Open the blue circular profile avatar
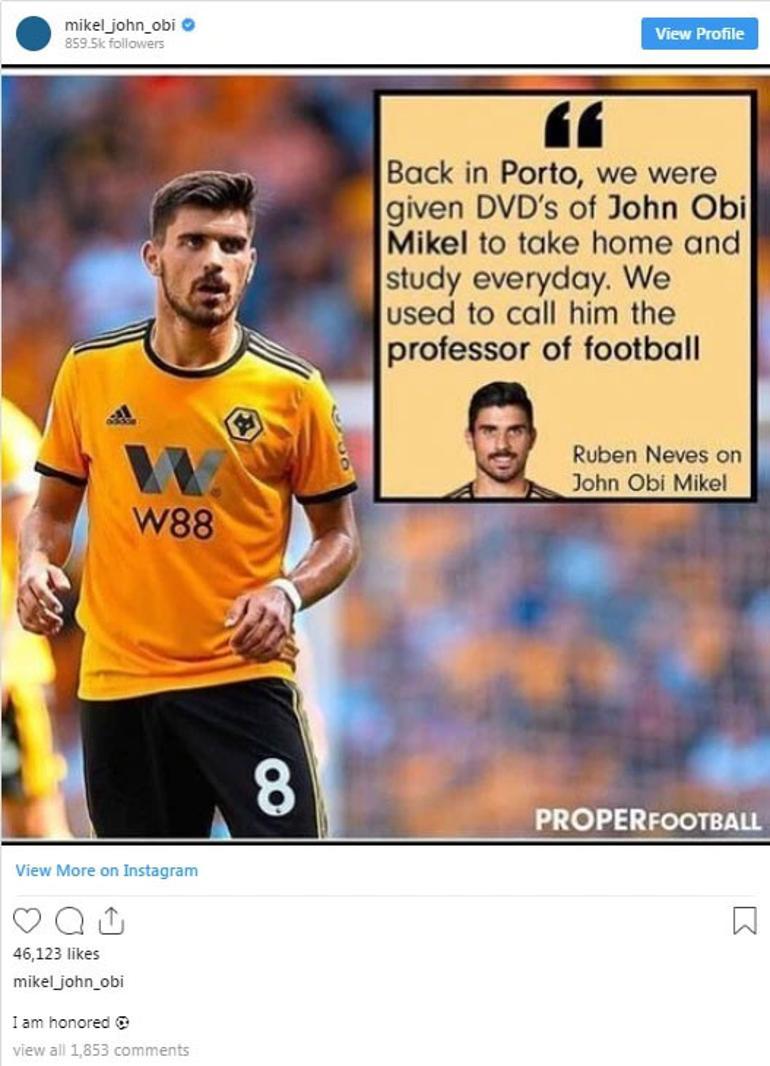770x1066 pixels. (33, 33)
